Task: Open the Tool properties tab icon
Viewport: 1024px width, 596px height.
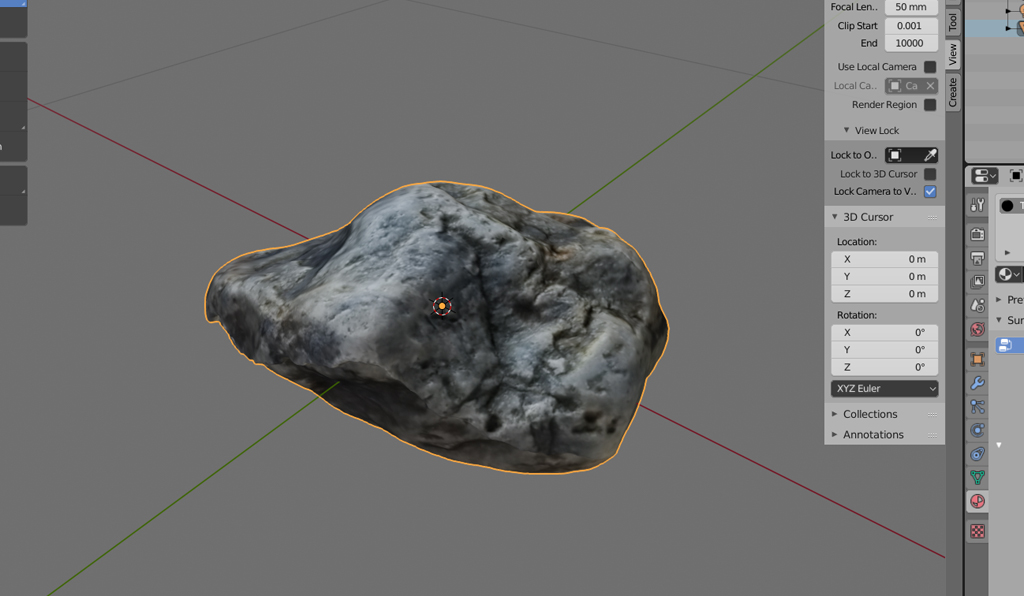Action: (977, 205)
